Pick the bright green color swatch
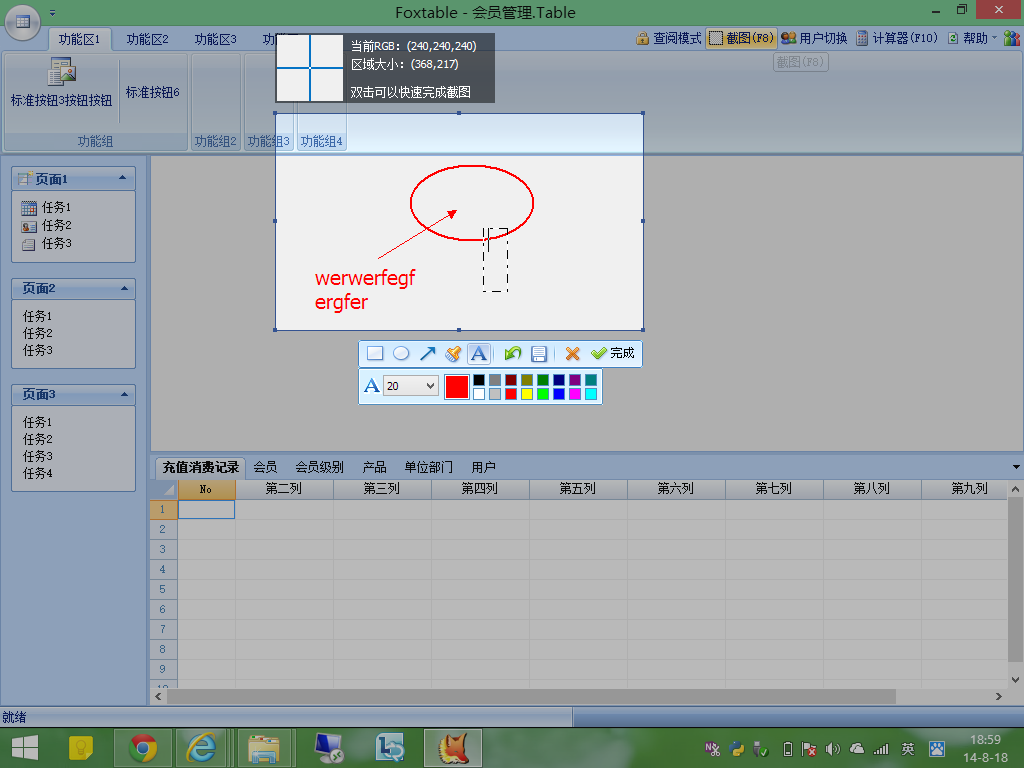The width and height of the screenshot is (1024, 768). coord(543,394)
